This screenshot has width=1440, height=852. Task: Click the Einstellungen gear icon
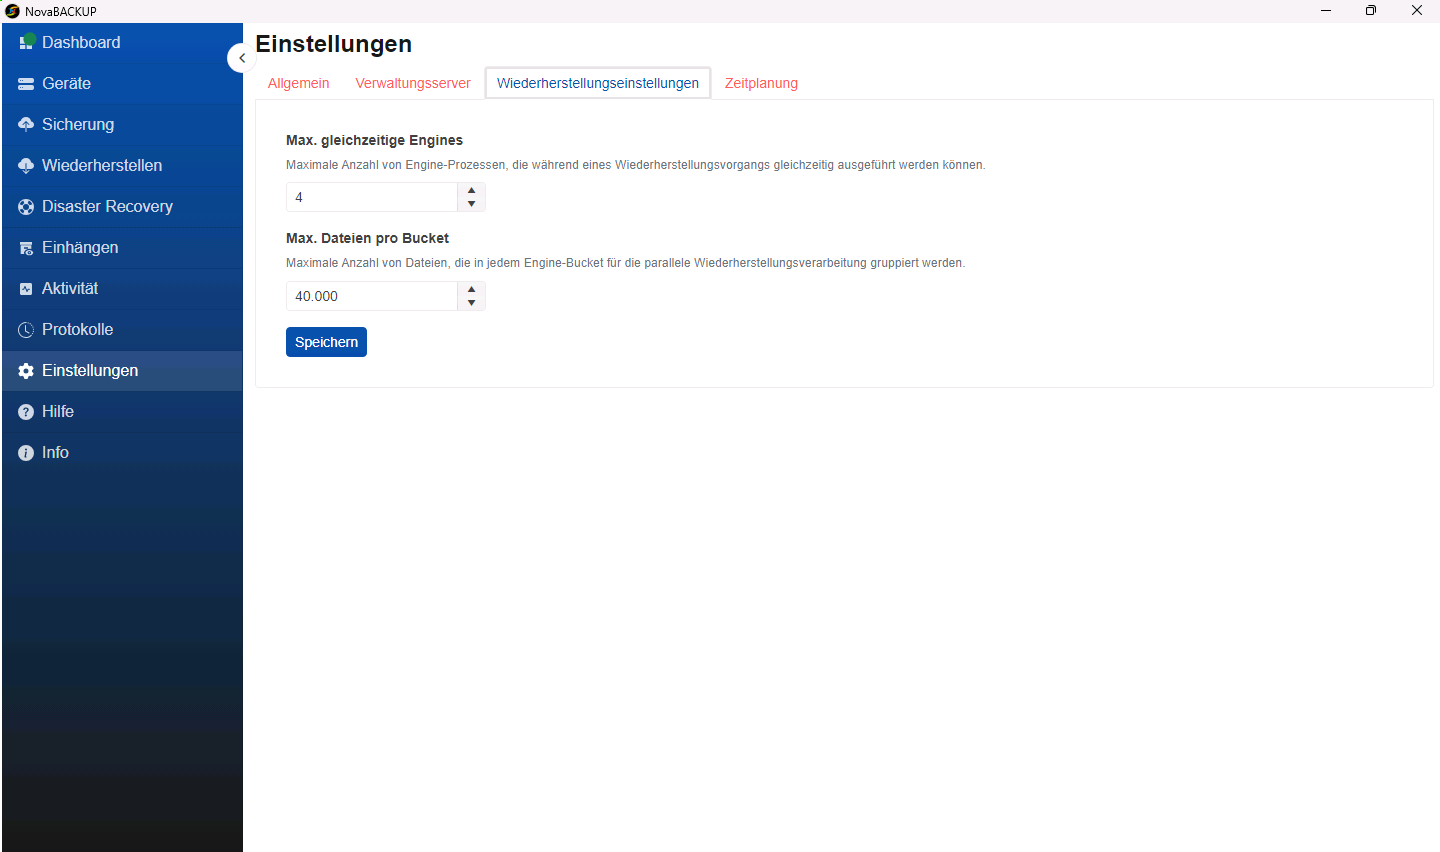click(x=26, y=371)
